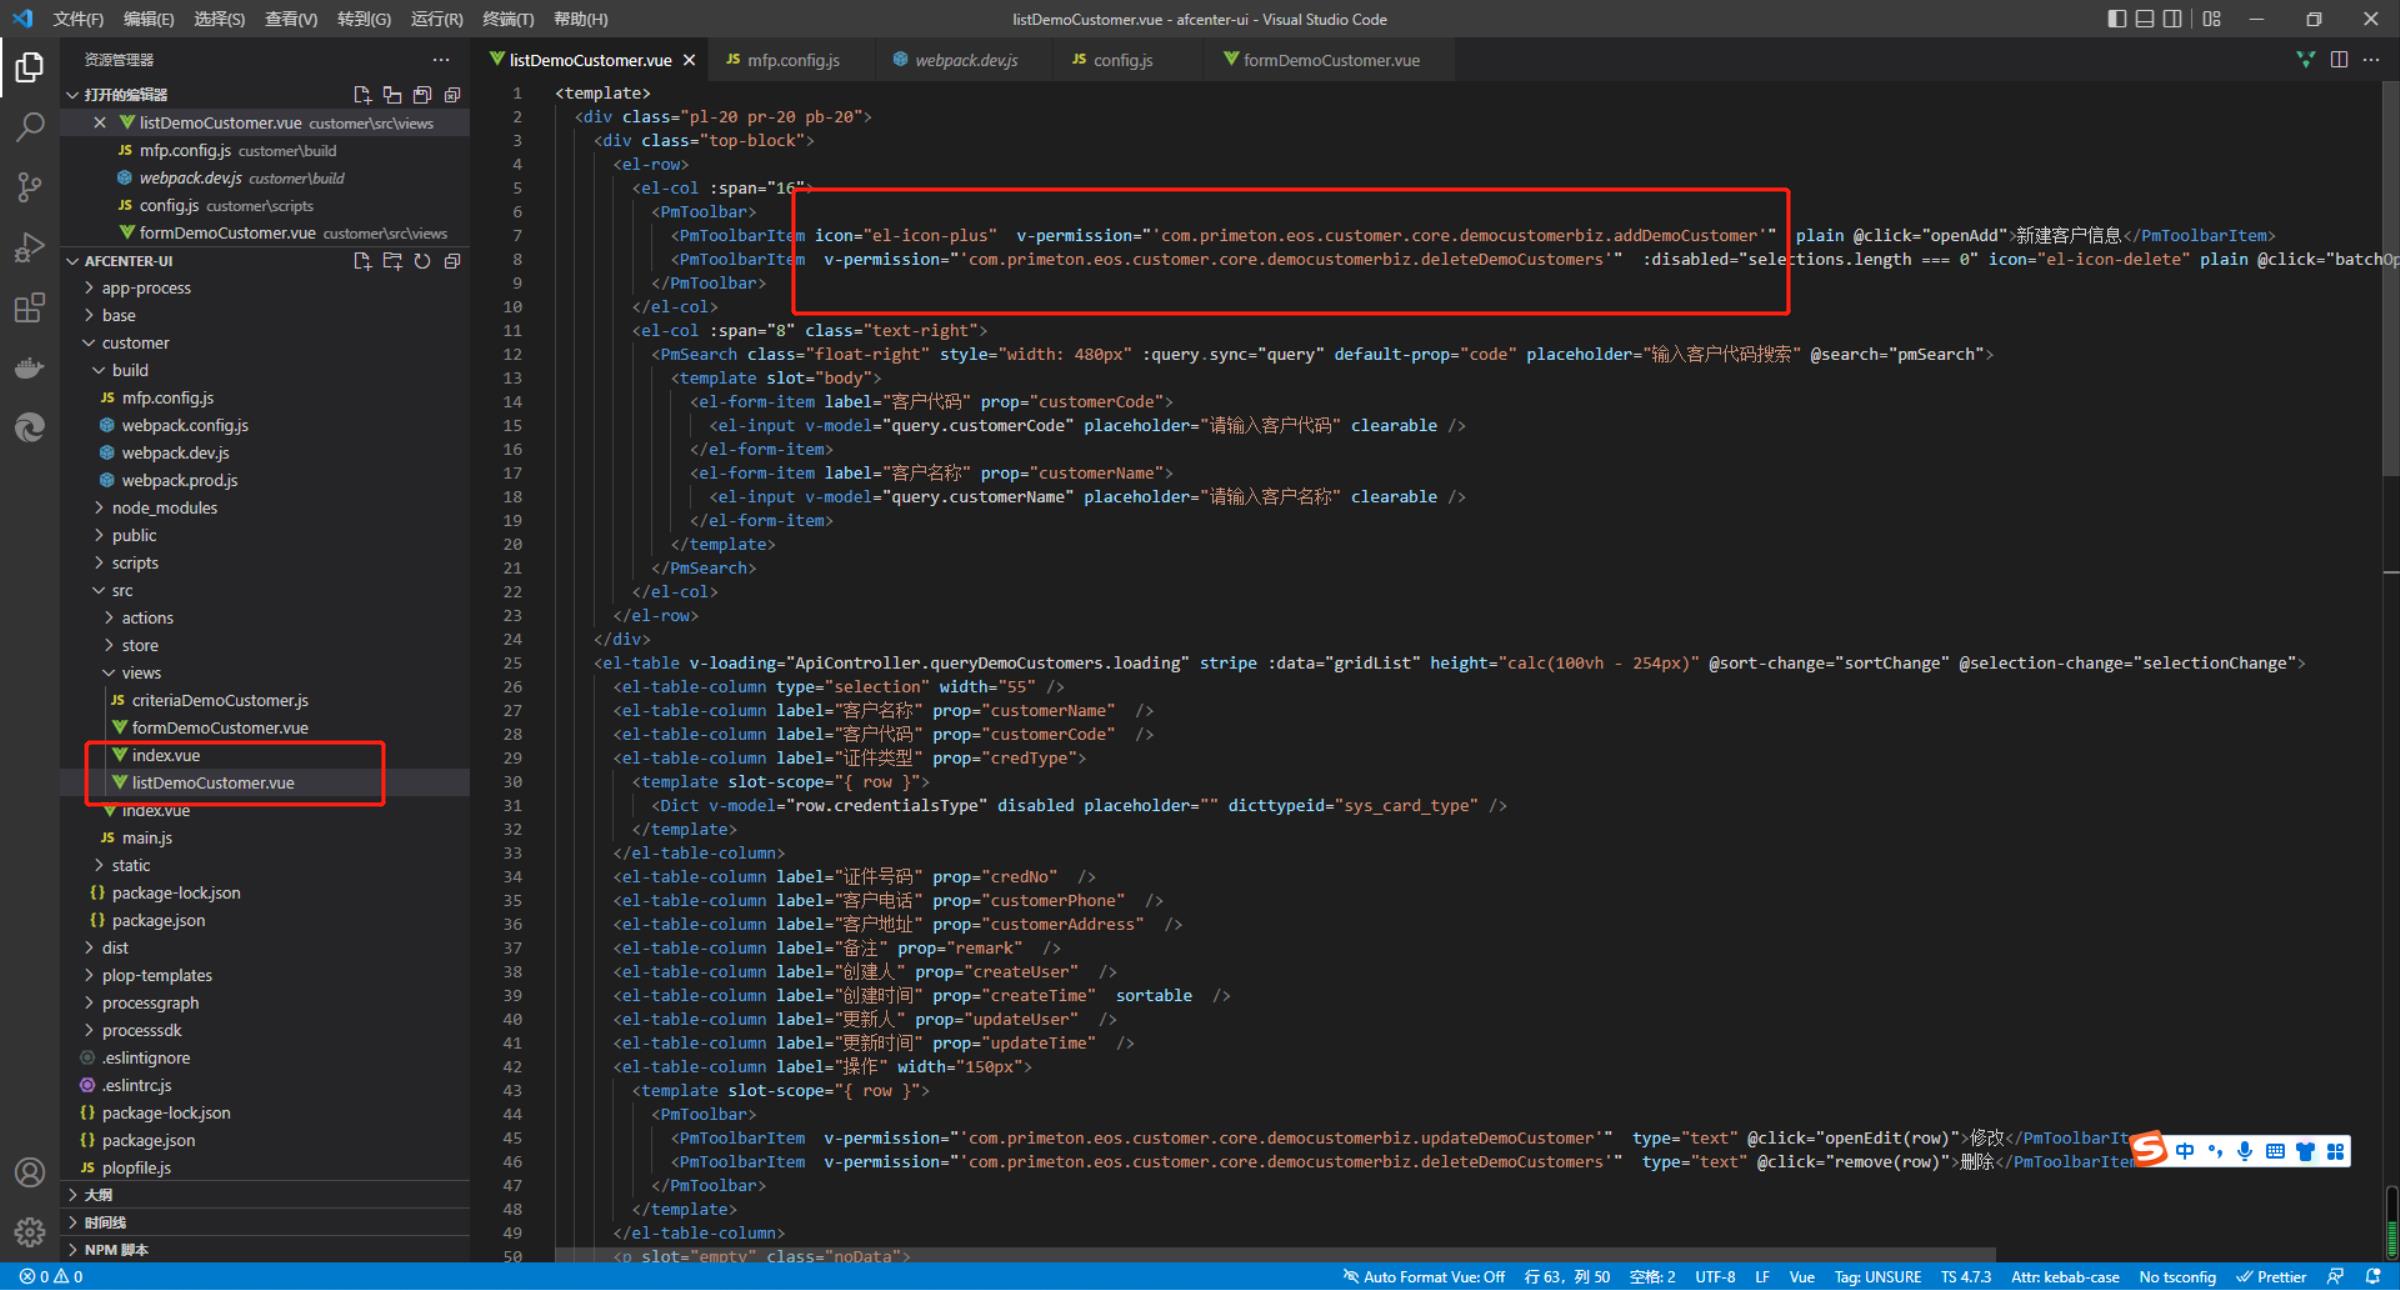Toggle bottom panel layout button
2400x1290 pixels.
tap(2144, 19)
